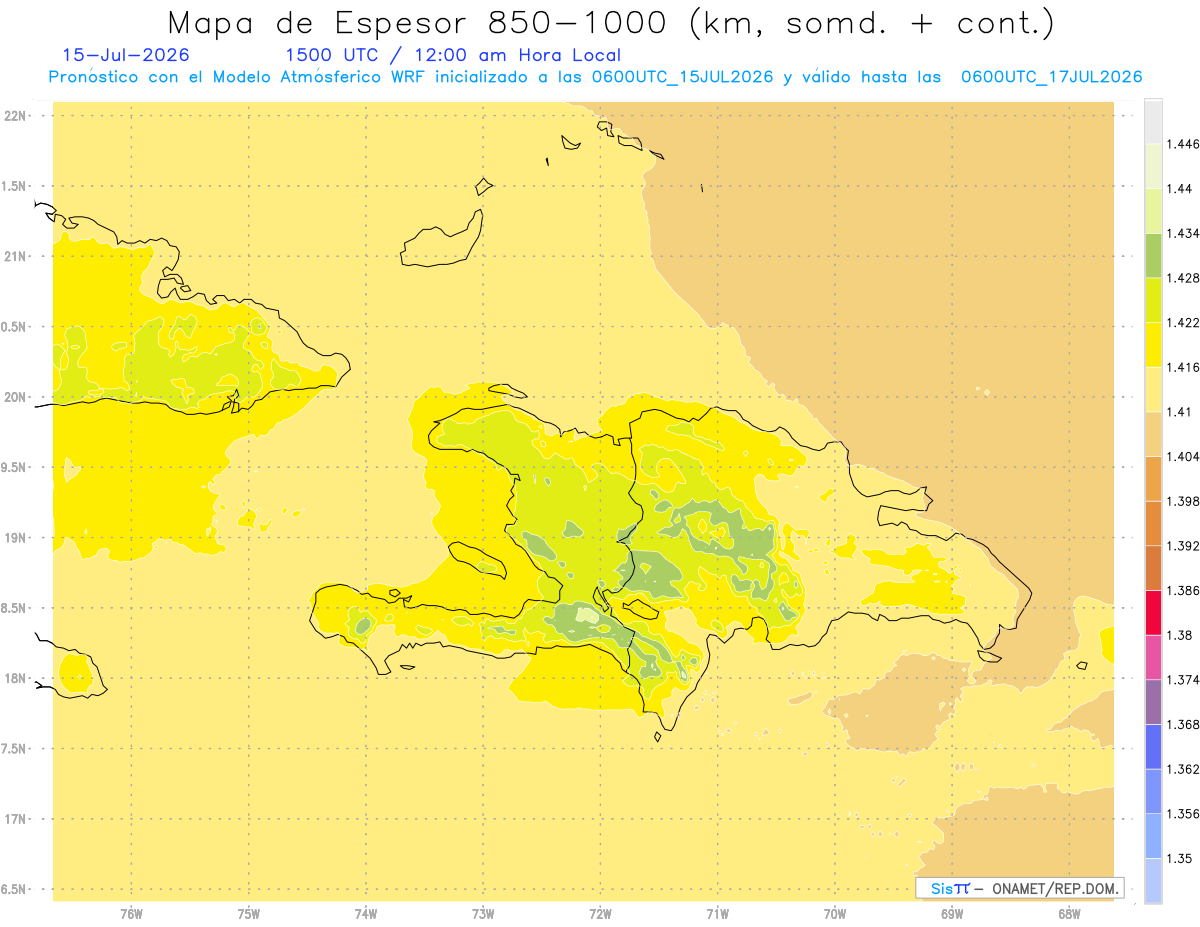Image resolution: width=1200 pixels, height=927 pixels.
Task: Click the 19N latitude label
Action: (x=14, y=537)
